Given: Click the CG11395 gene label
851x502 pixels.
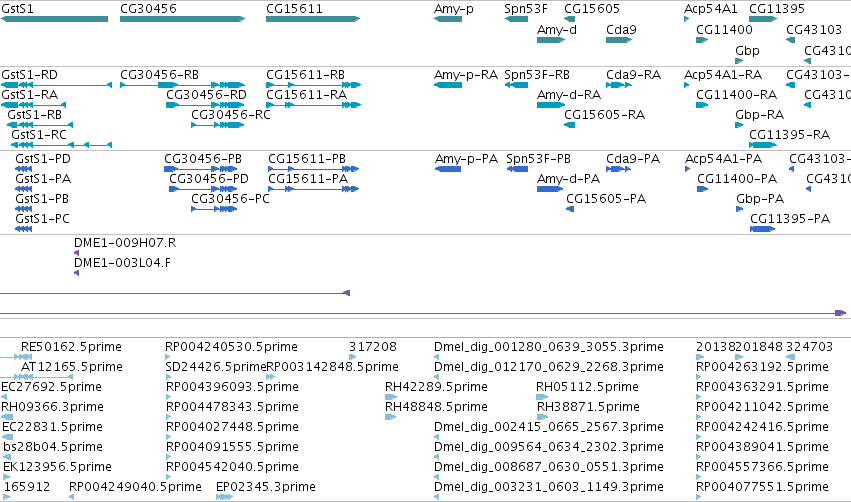Looking at the screenshot, I should [x=777, y=9].
